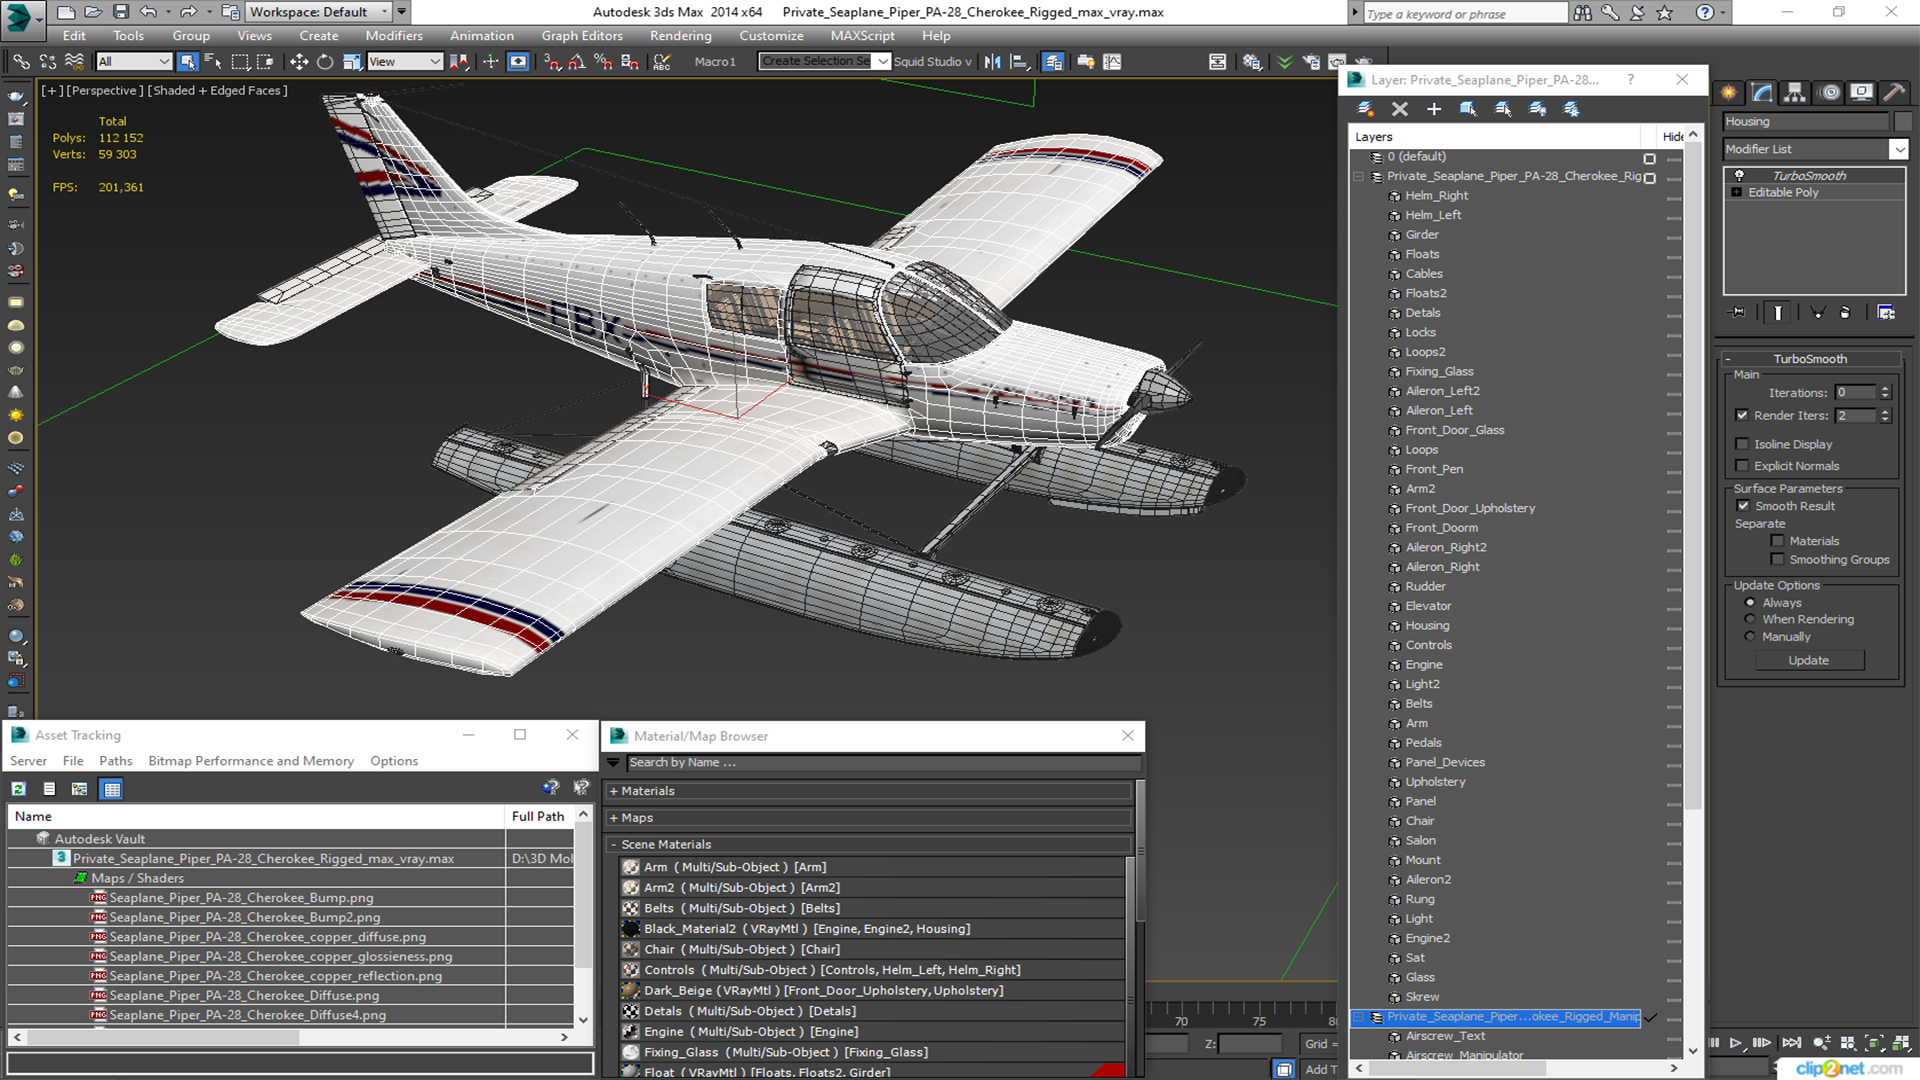Activate the Select Object tool
Viewport: 1920px width, 1080px height.
coord(187,62)
